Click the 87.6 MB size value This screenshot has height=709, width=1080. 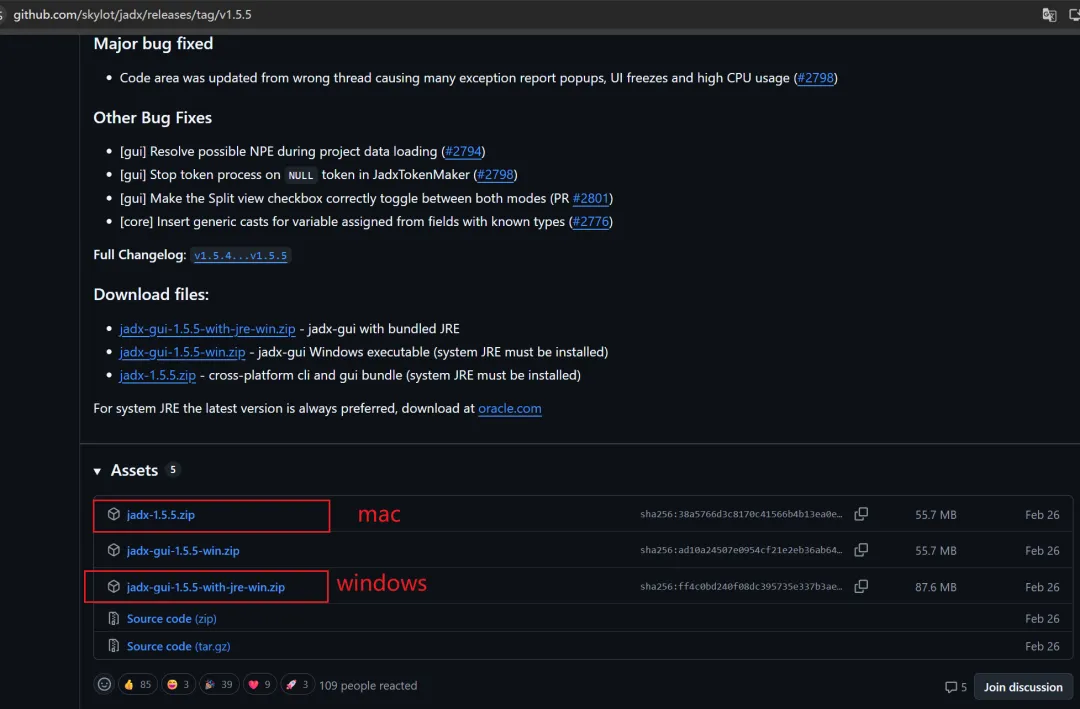click(x=935, y=587)
